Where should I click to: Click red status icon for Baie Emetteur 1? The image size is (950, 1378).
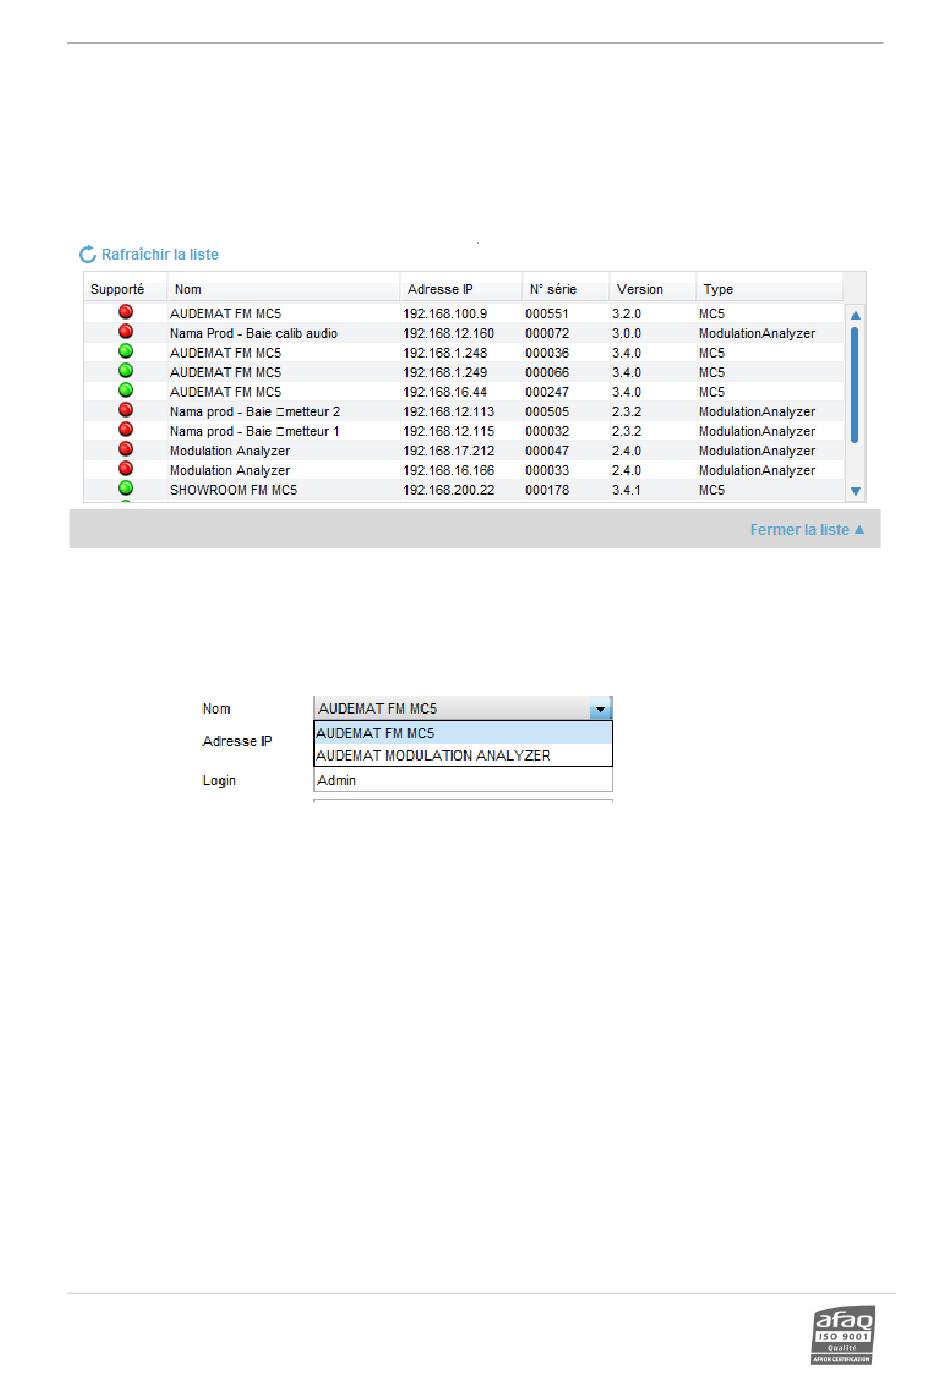coord(126,429)
